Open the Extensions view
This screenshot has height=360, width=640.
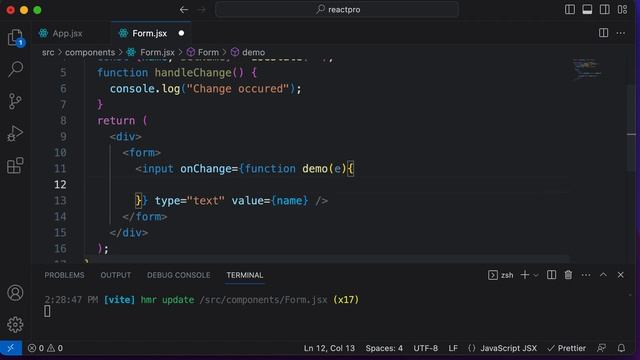point(15,165)
